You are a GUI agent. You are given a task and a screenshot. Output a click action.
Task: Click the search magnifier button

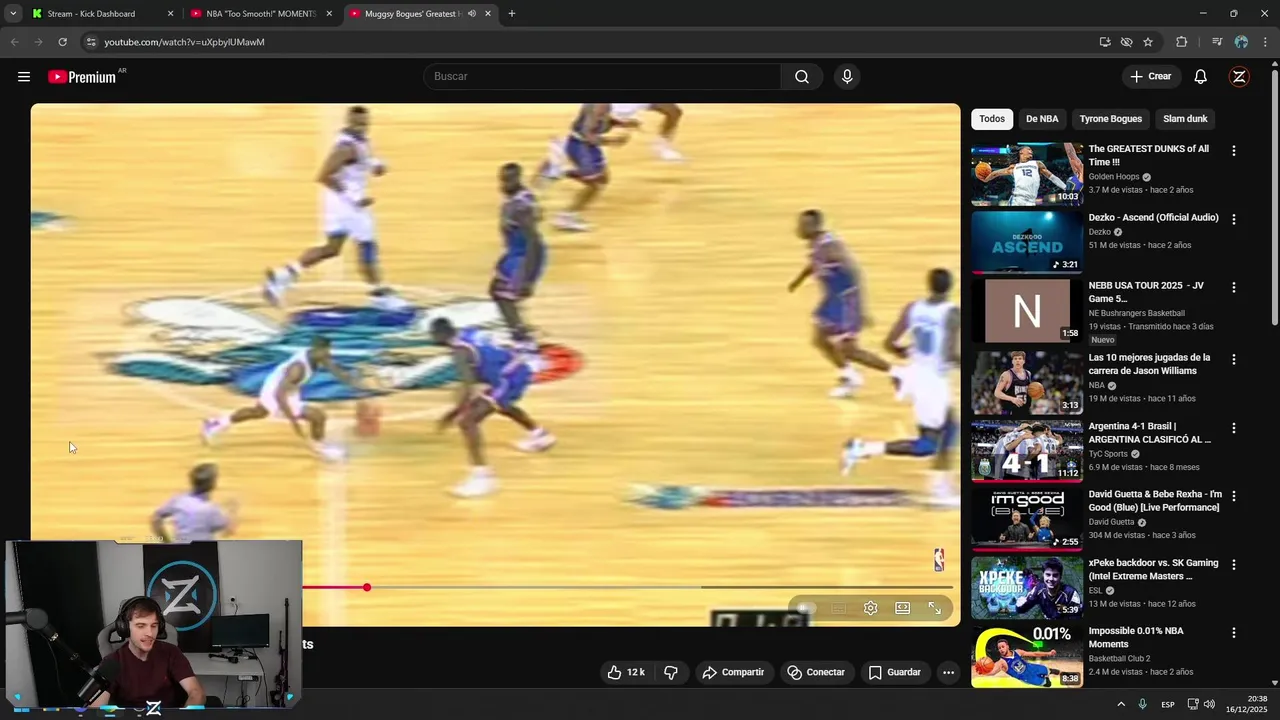(802, 77)
